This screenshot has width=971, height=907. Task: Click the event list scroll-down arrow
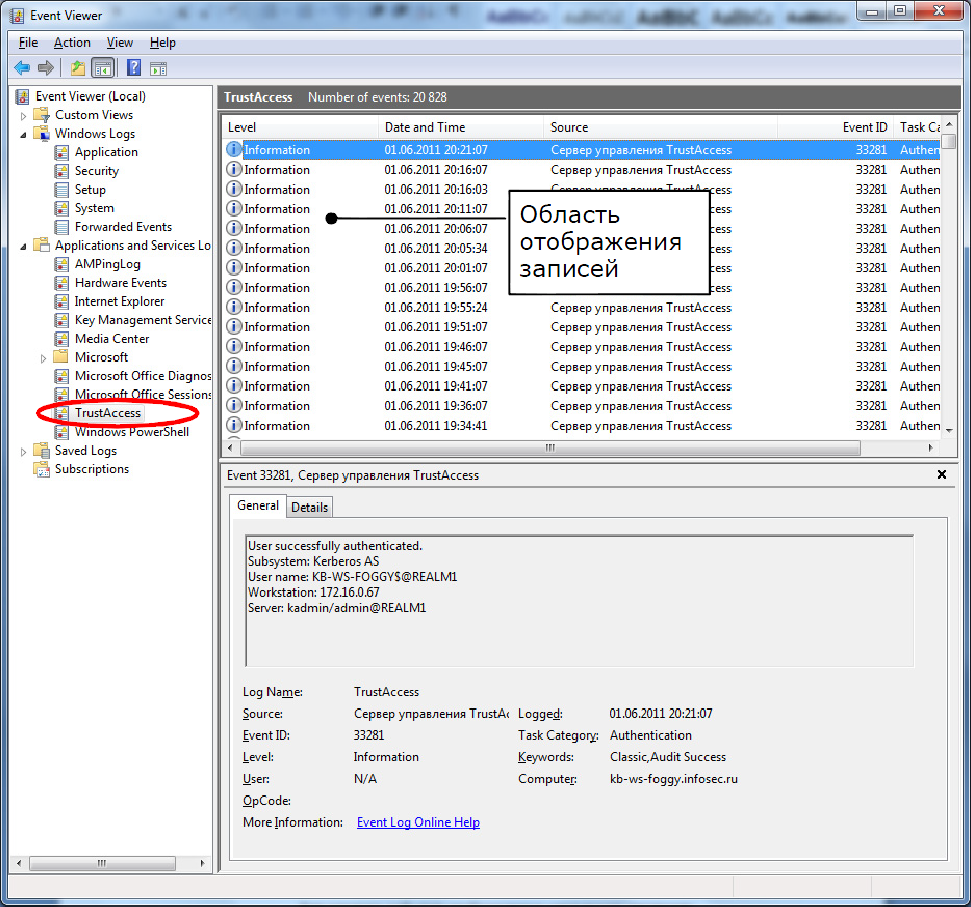pyautogui.click(x=949, y=430)
